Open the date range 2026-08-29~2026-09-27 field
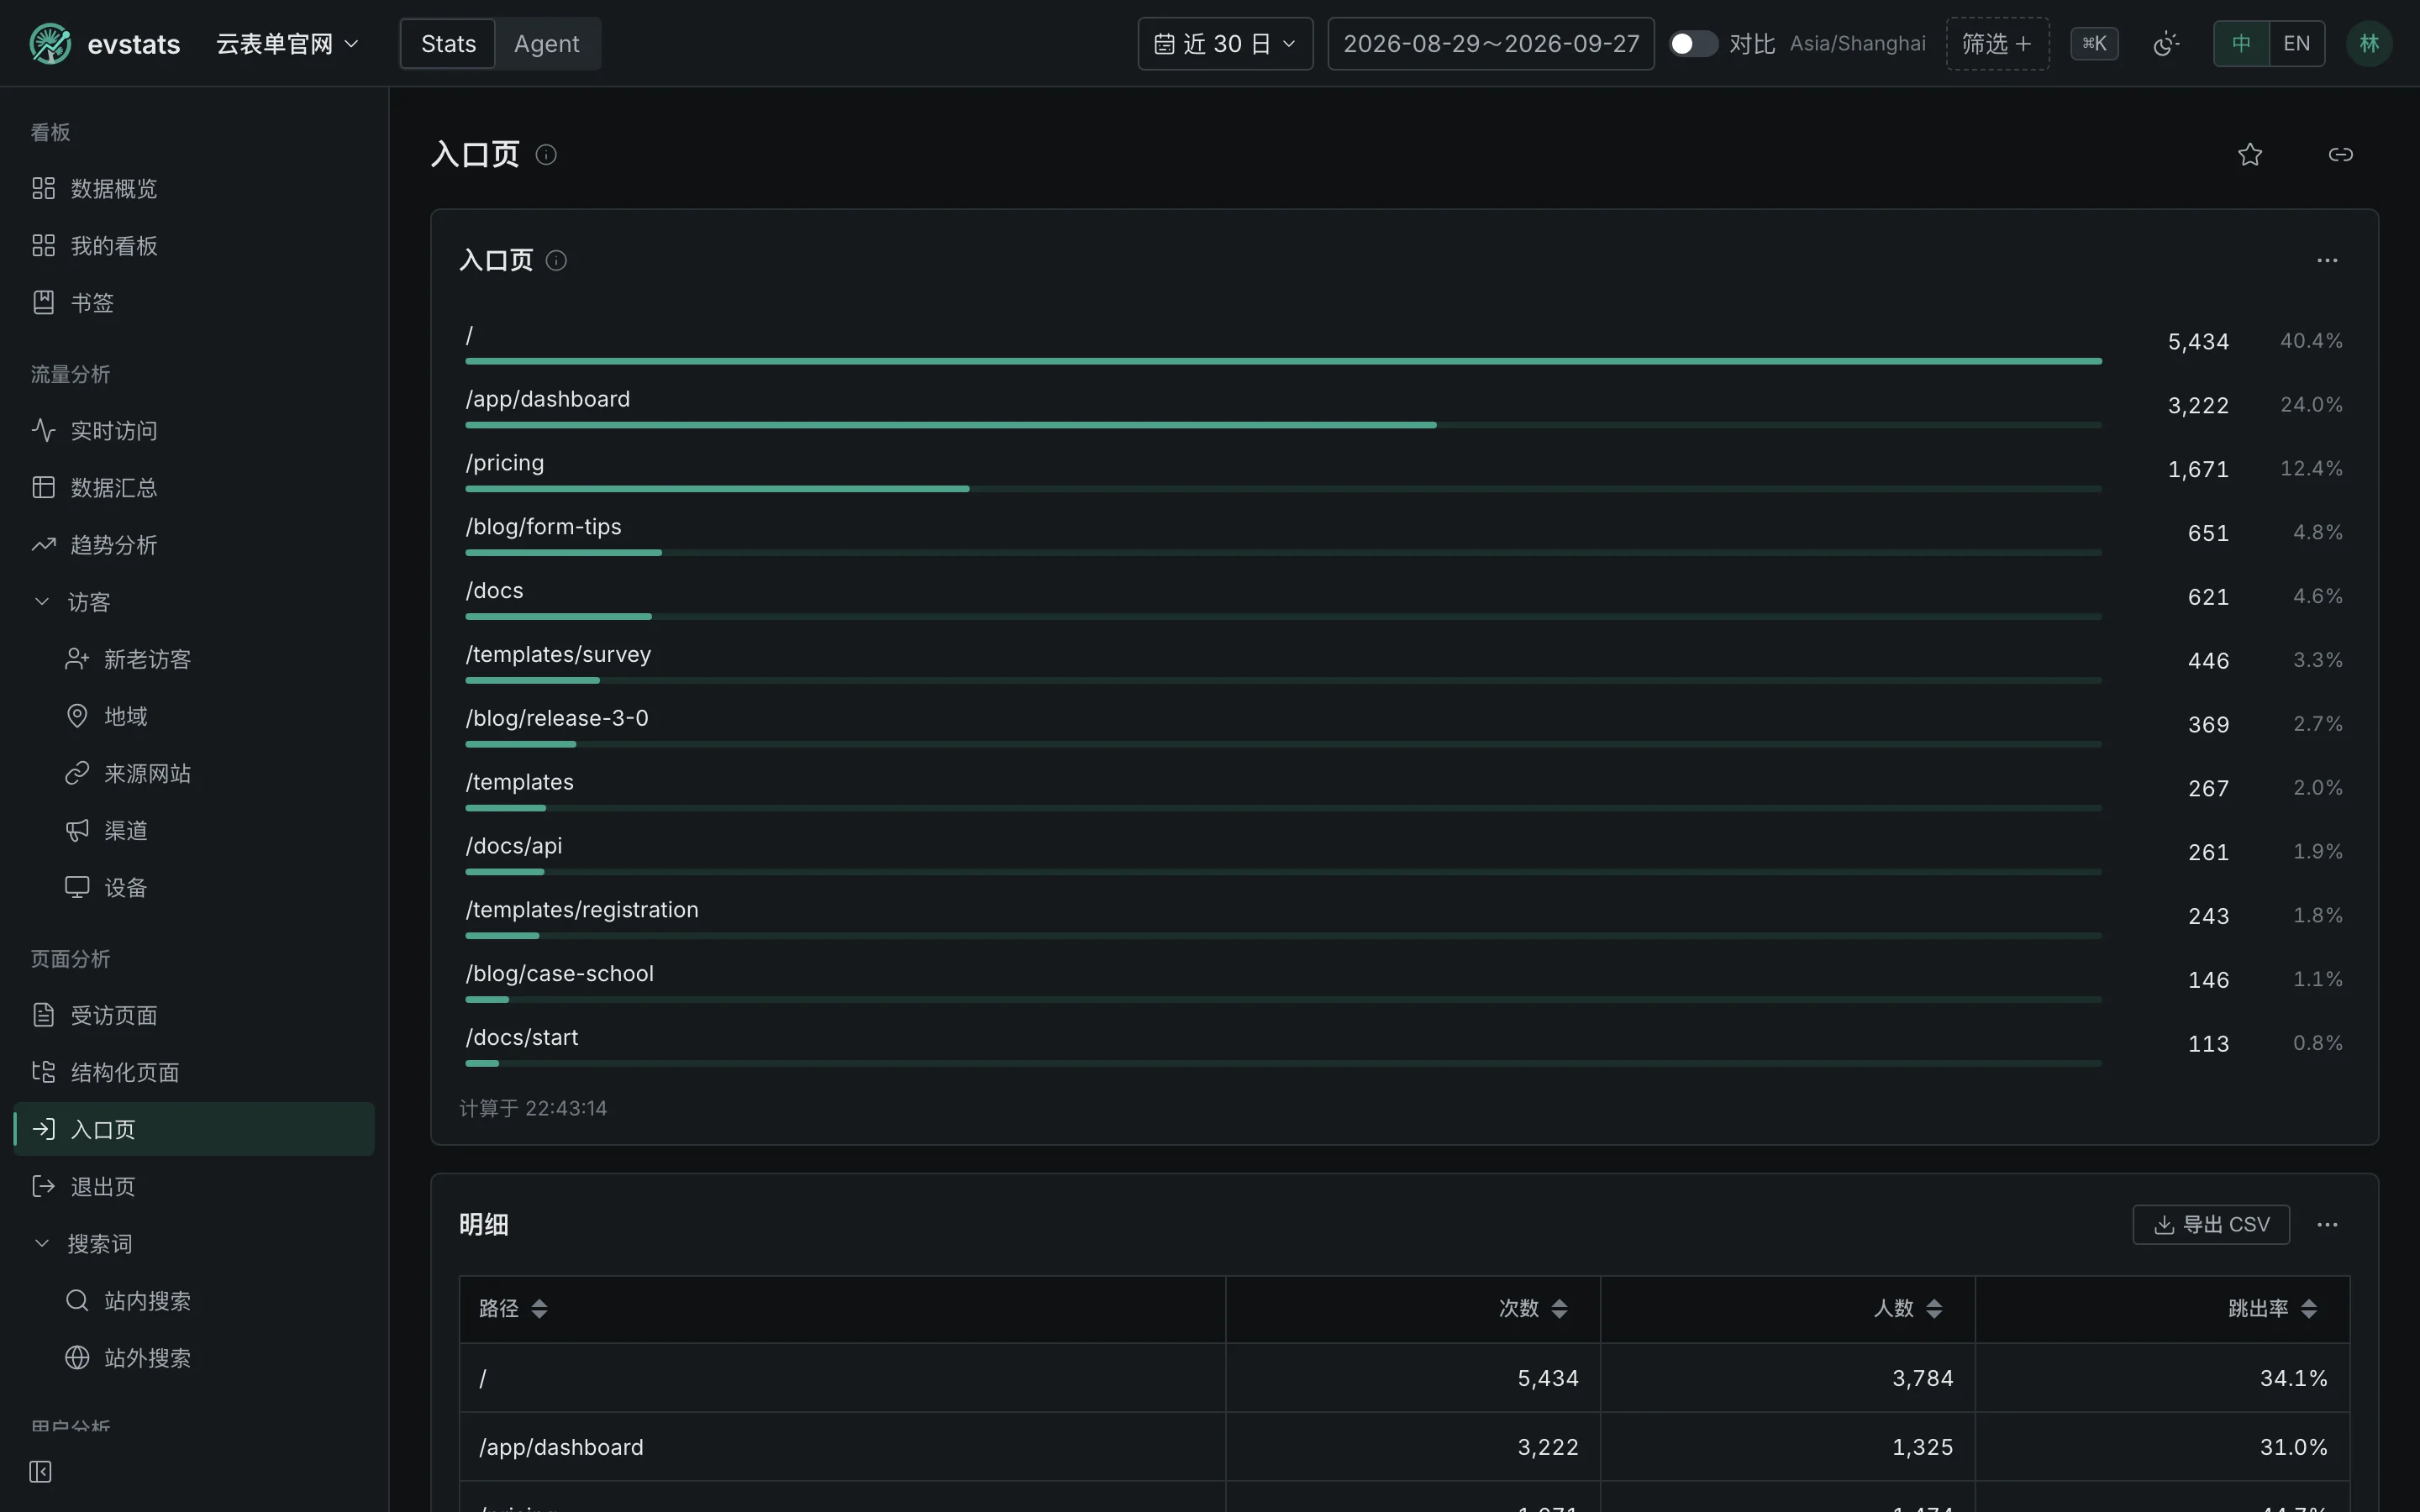Screen dimensions: 2420x1512 click(1490, 44)
